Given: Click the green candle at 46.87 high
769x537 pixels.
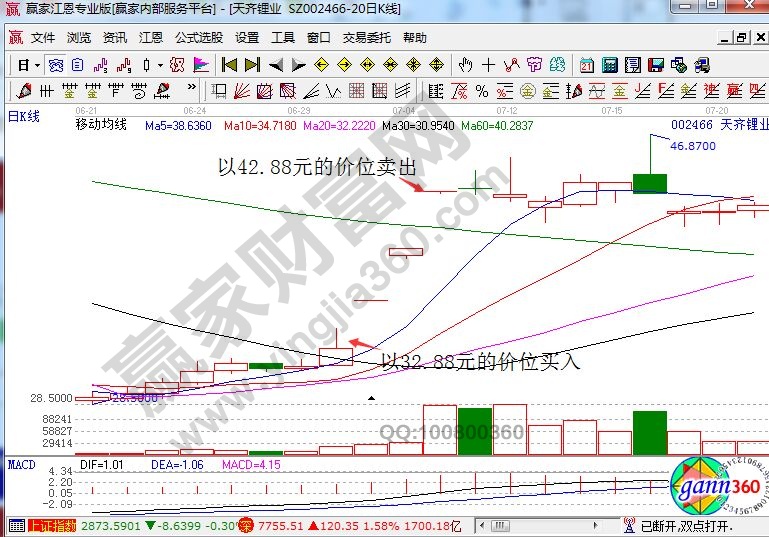Looking at the screenshot, I should (x=649, y=183).
